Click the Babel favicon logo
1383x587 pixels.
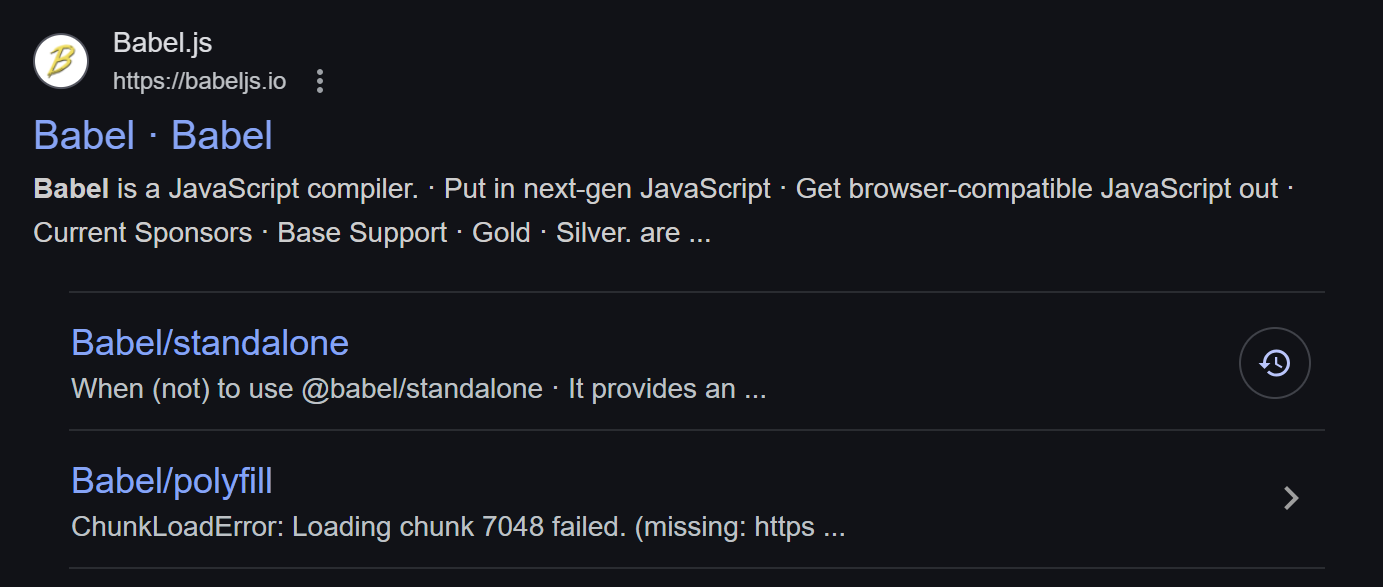point(61,61)
